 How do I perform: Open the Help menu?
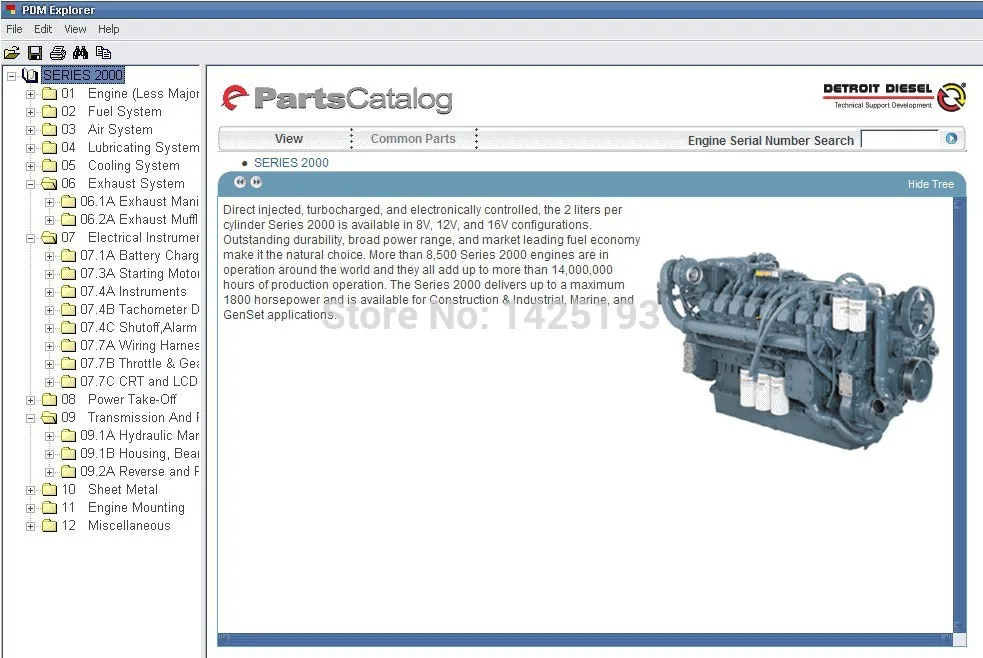click(x=108, y=29)
